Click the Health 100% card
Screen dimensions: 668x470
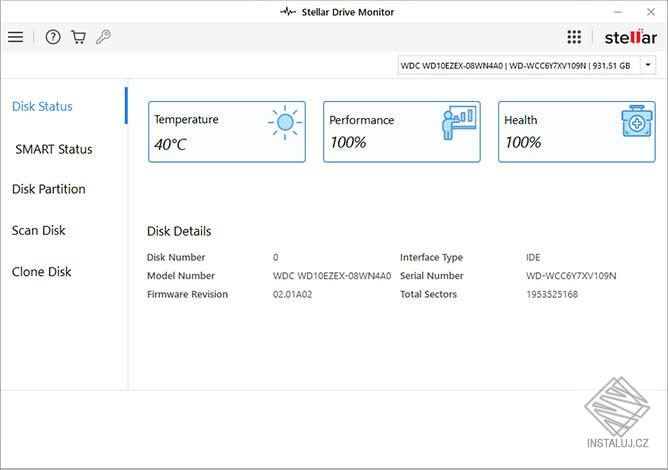click(577, 132)
